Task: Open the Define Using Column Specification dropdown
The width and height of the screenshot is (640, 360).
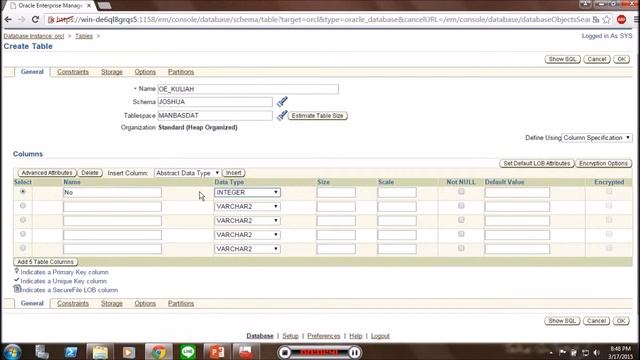Action: [x=597, y=138]
